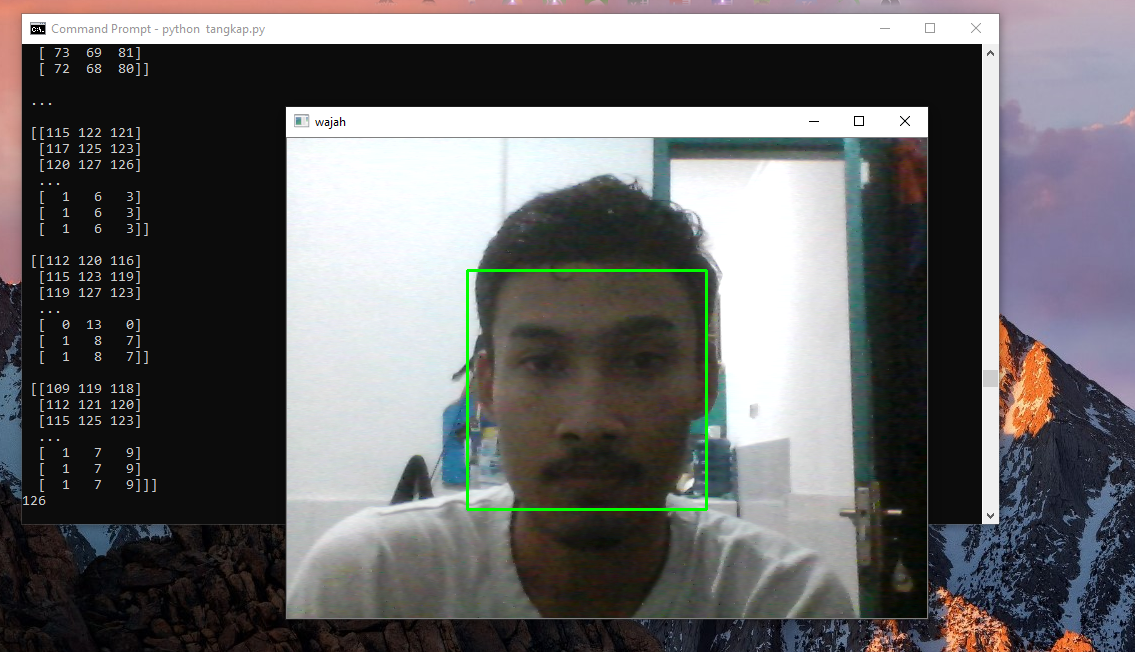Screen dimensions: 1135x652
Task: Minimize the Command Prompt window
Action: [x=885, y=29]
